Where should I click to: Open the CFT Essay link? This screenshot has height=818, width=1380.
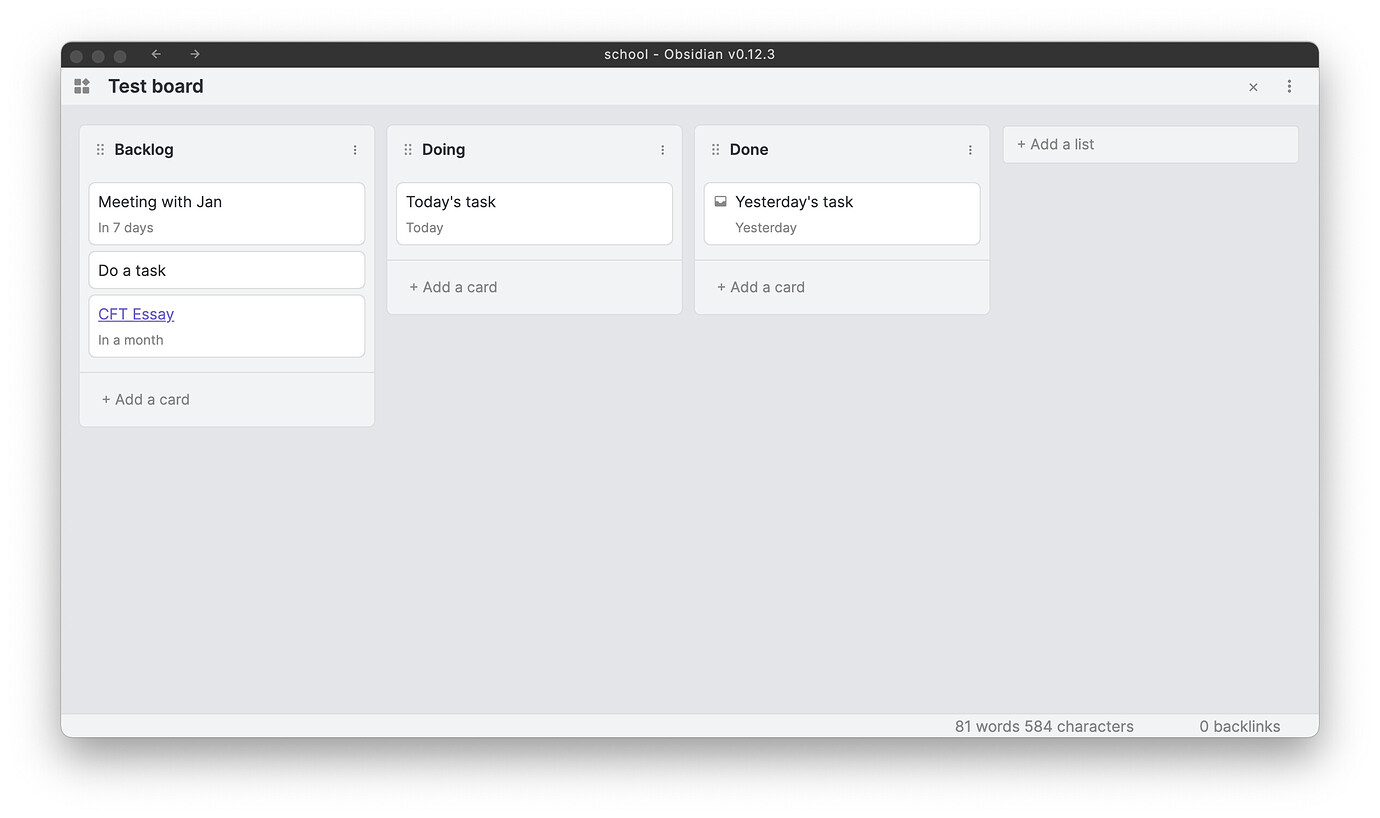pos(136,314)
